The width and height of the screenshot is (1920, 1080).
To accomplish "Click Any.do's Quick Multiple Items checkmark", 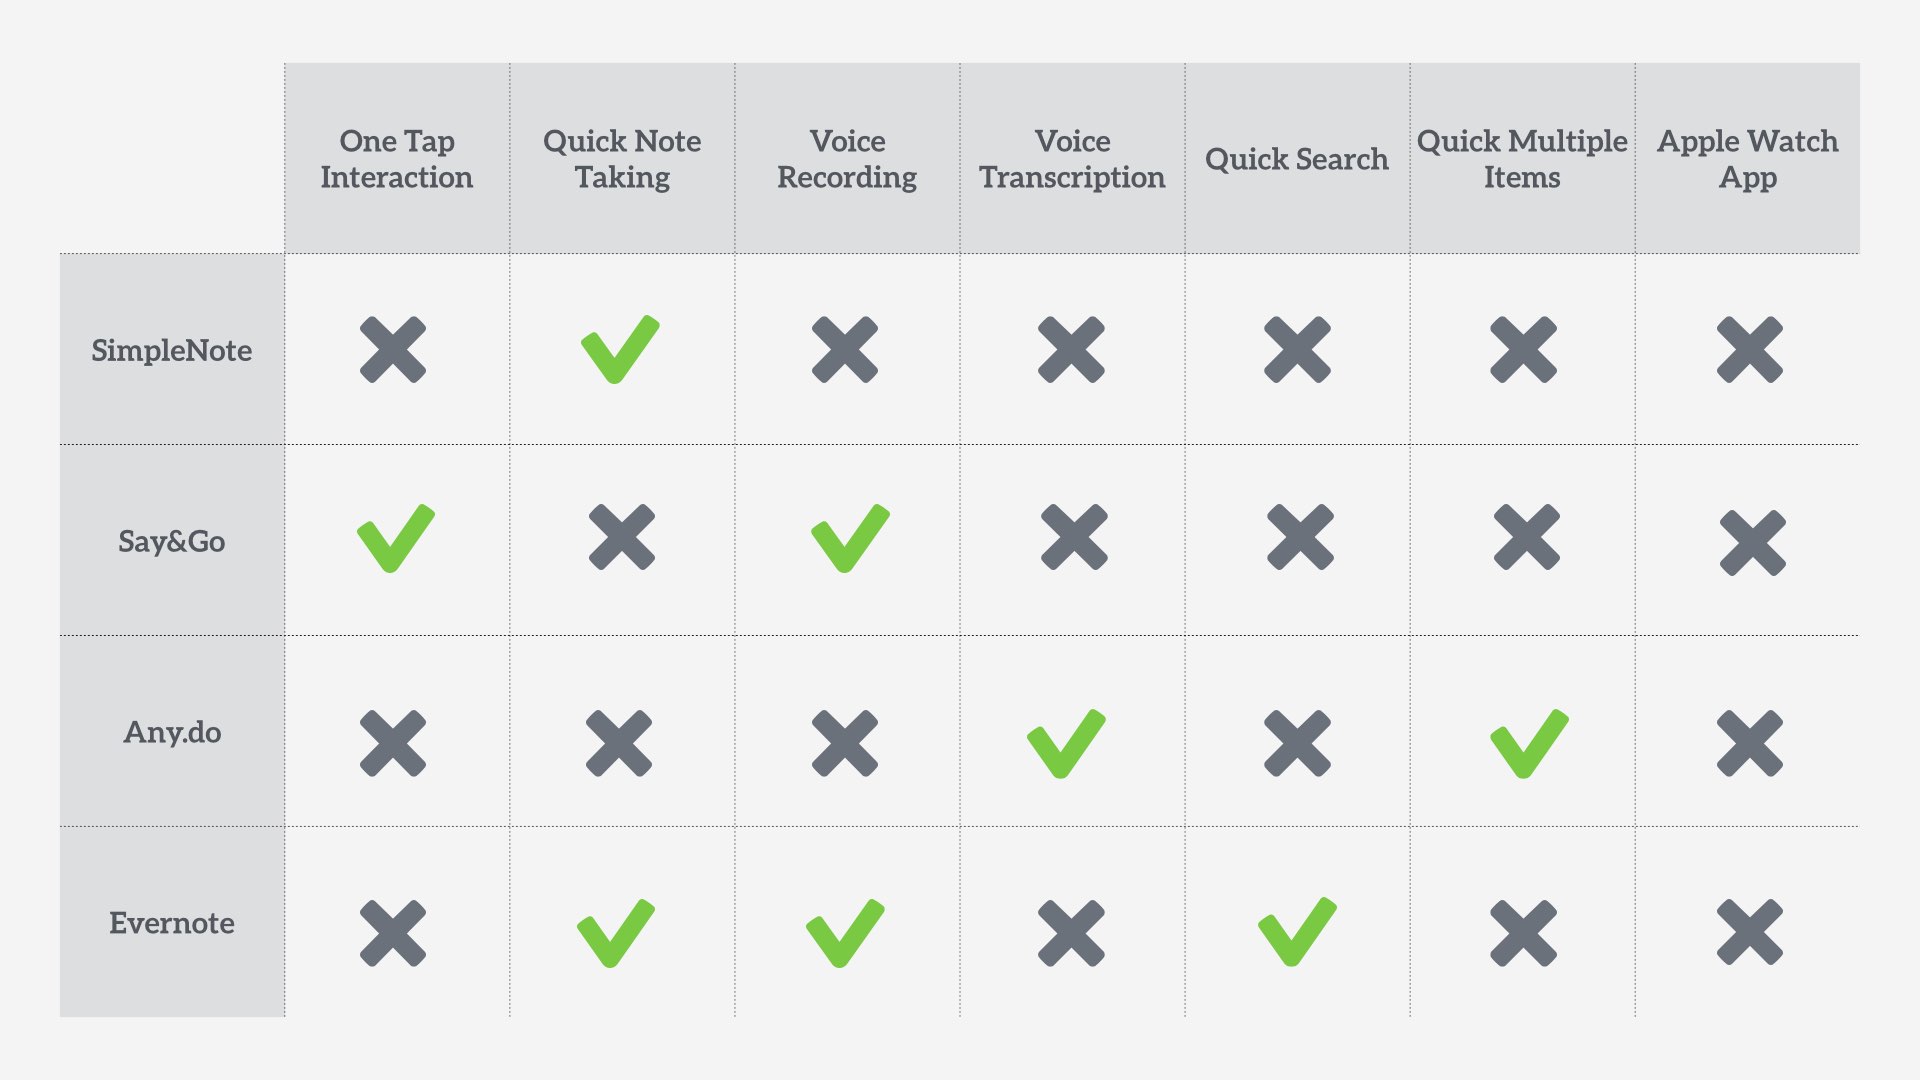I will (x=1528, y=744).
